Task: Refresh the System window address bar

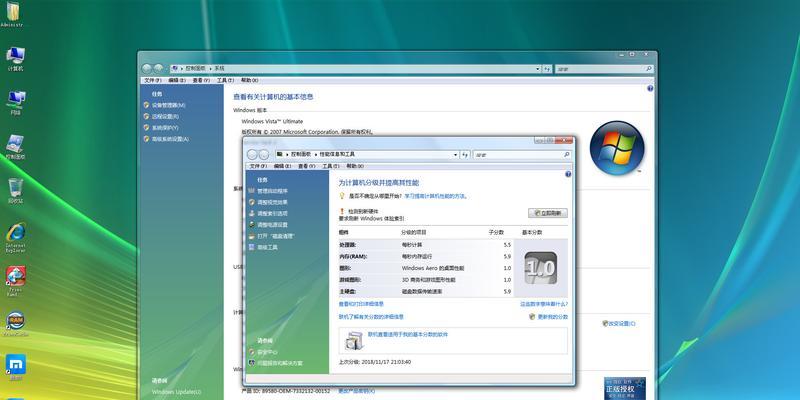Action: coord(547,68)
